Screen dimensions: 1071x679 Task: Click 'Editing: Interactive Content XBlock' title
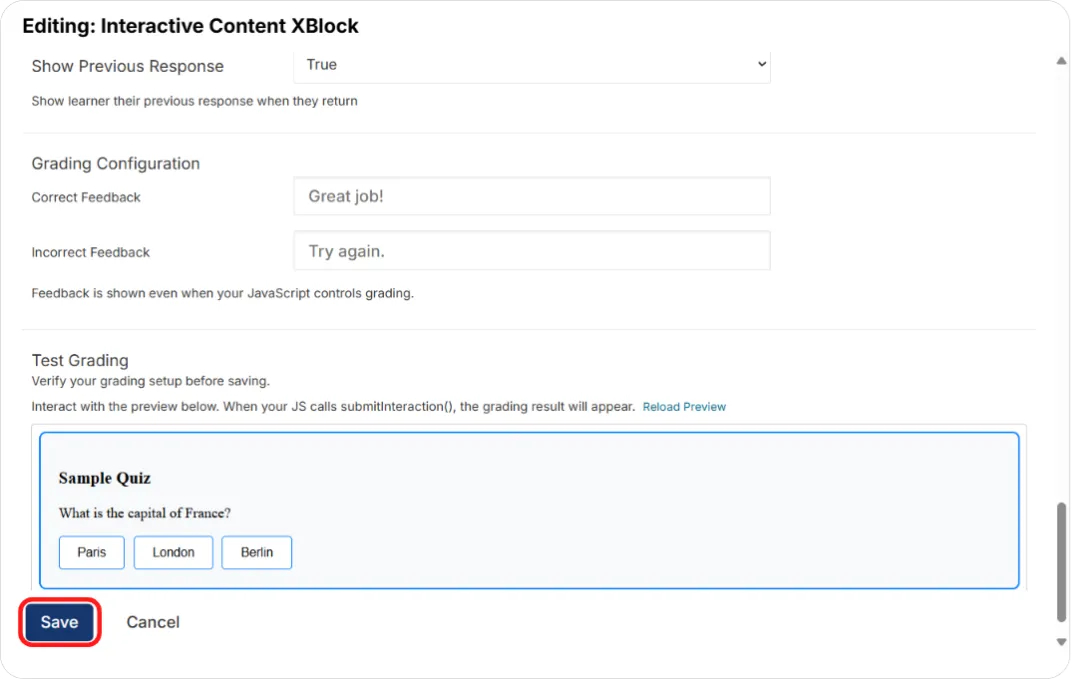coord(191,26)
